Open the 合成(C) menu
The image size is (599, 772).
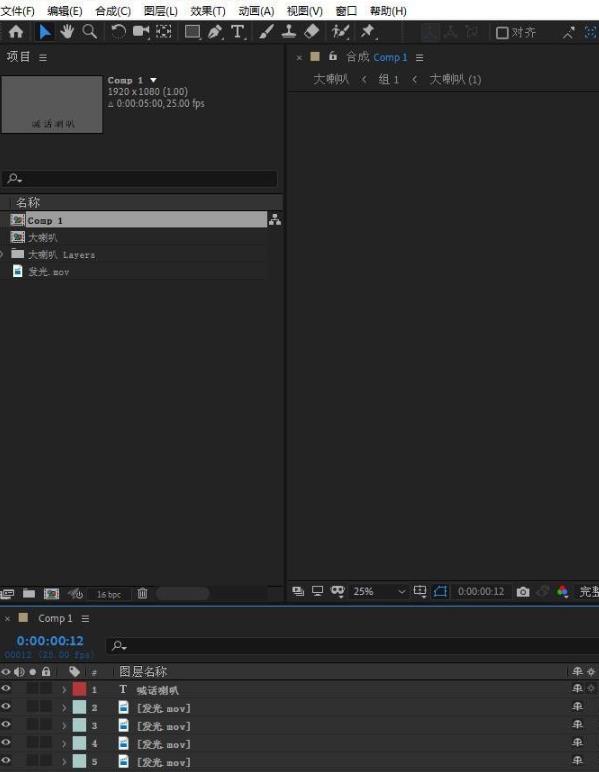(x=113, y=11)
